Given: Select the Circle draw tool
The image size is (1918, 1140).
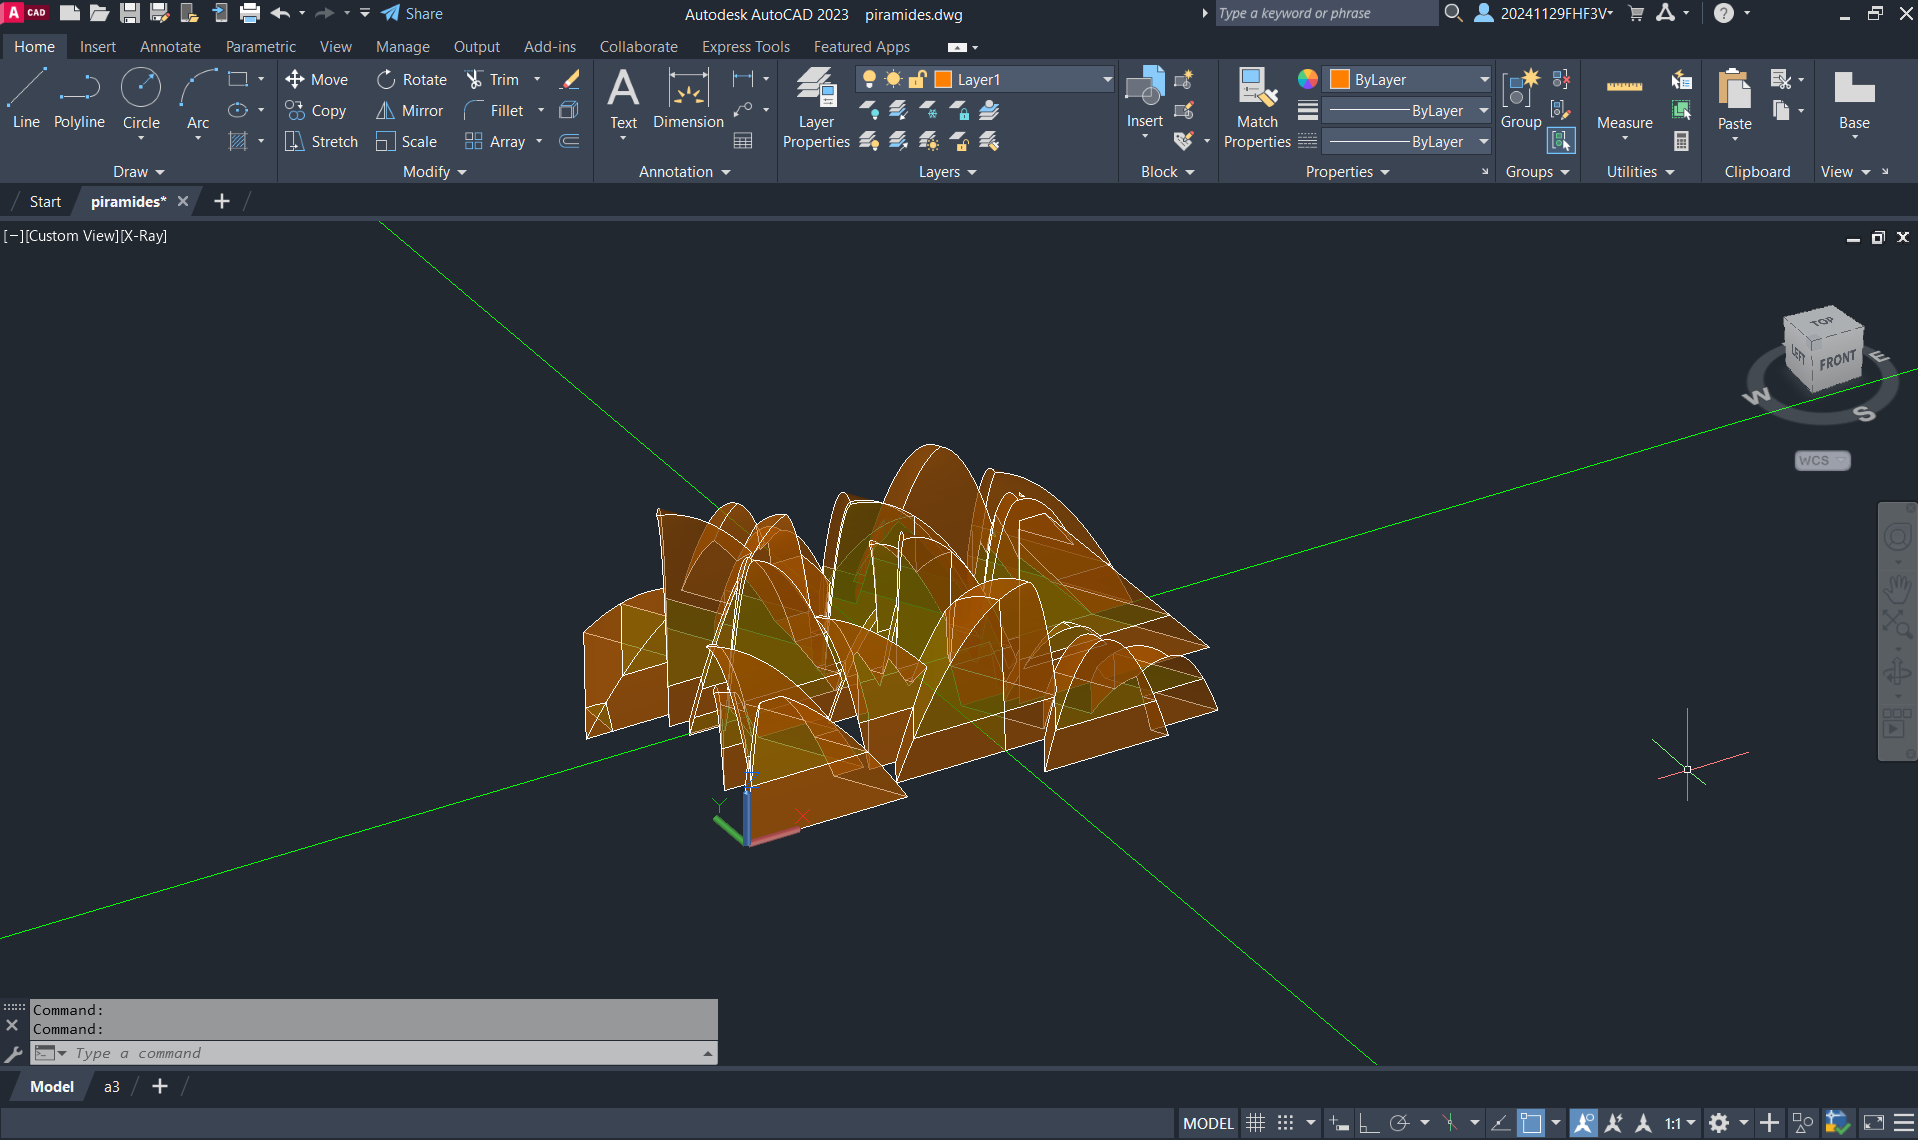Looking at the screenshot, I should tap(141, 99).
